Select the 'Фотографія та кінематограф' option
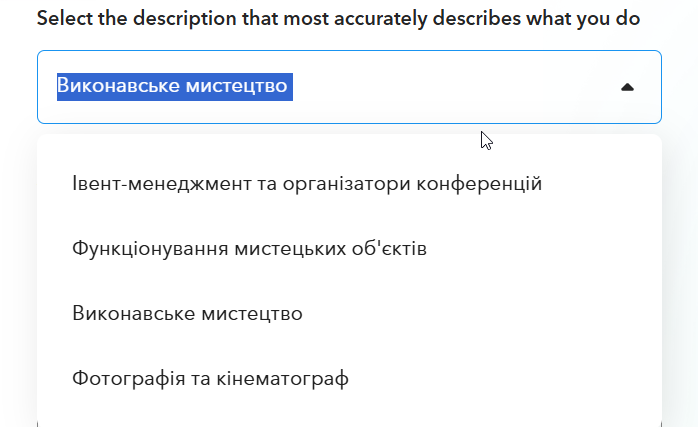The height and width of the screenshot is (427, 698). 210,379
